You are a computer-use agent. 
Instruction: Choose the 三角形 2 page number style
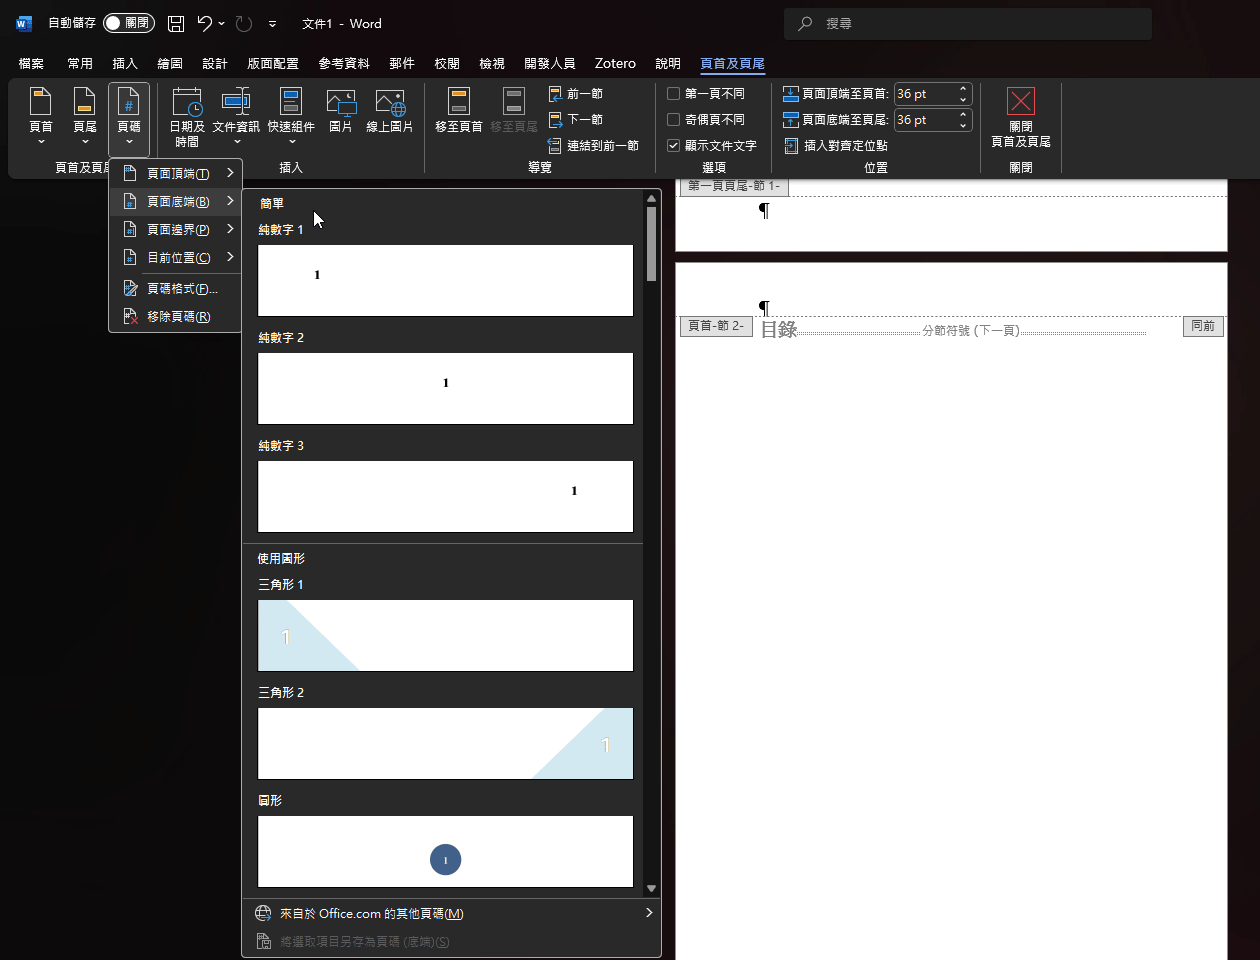(x=445, y=743)
